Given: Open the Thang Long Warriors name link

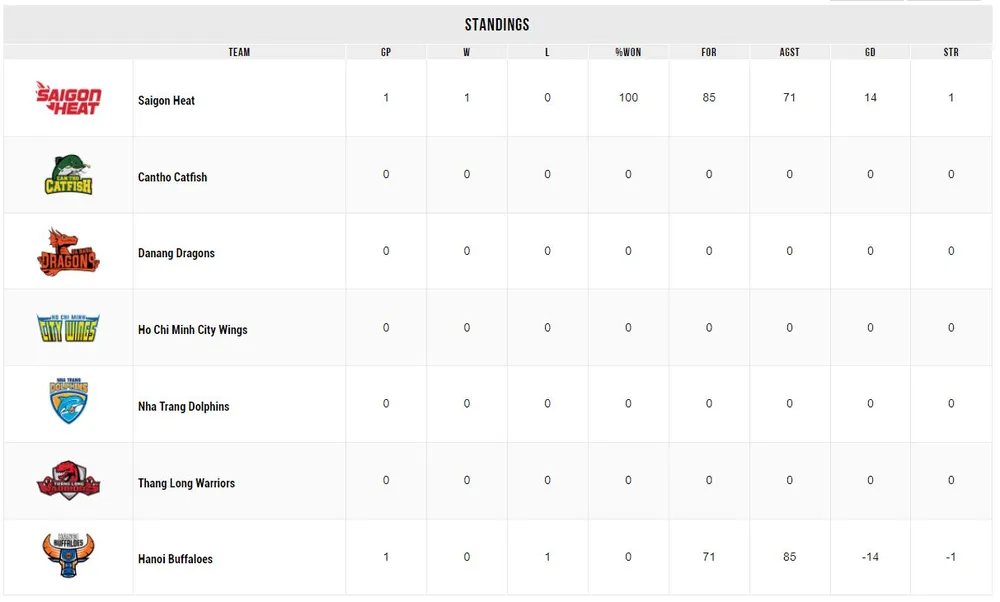Looking at the screenshot, I should point(186,483).
